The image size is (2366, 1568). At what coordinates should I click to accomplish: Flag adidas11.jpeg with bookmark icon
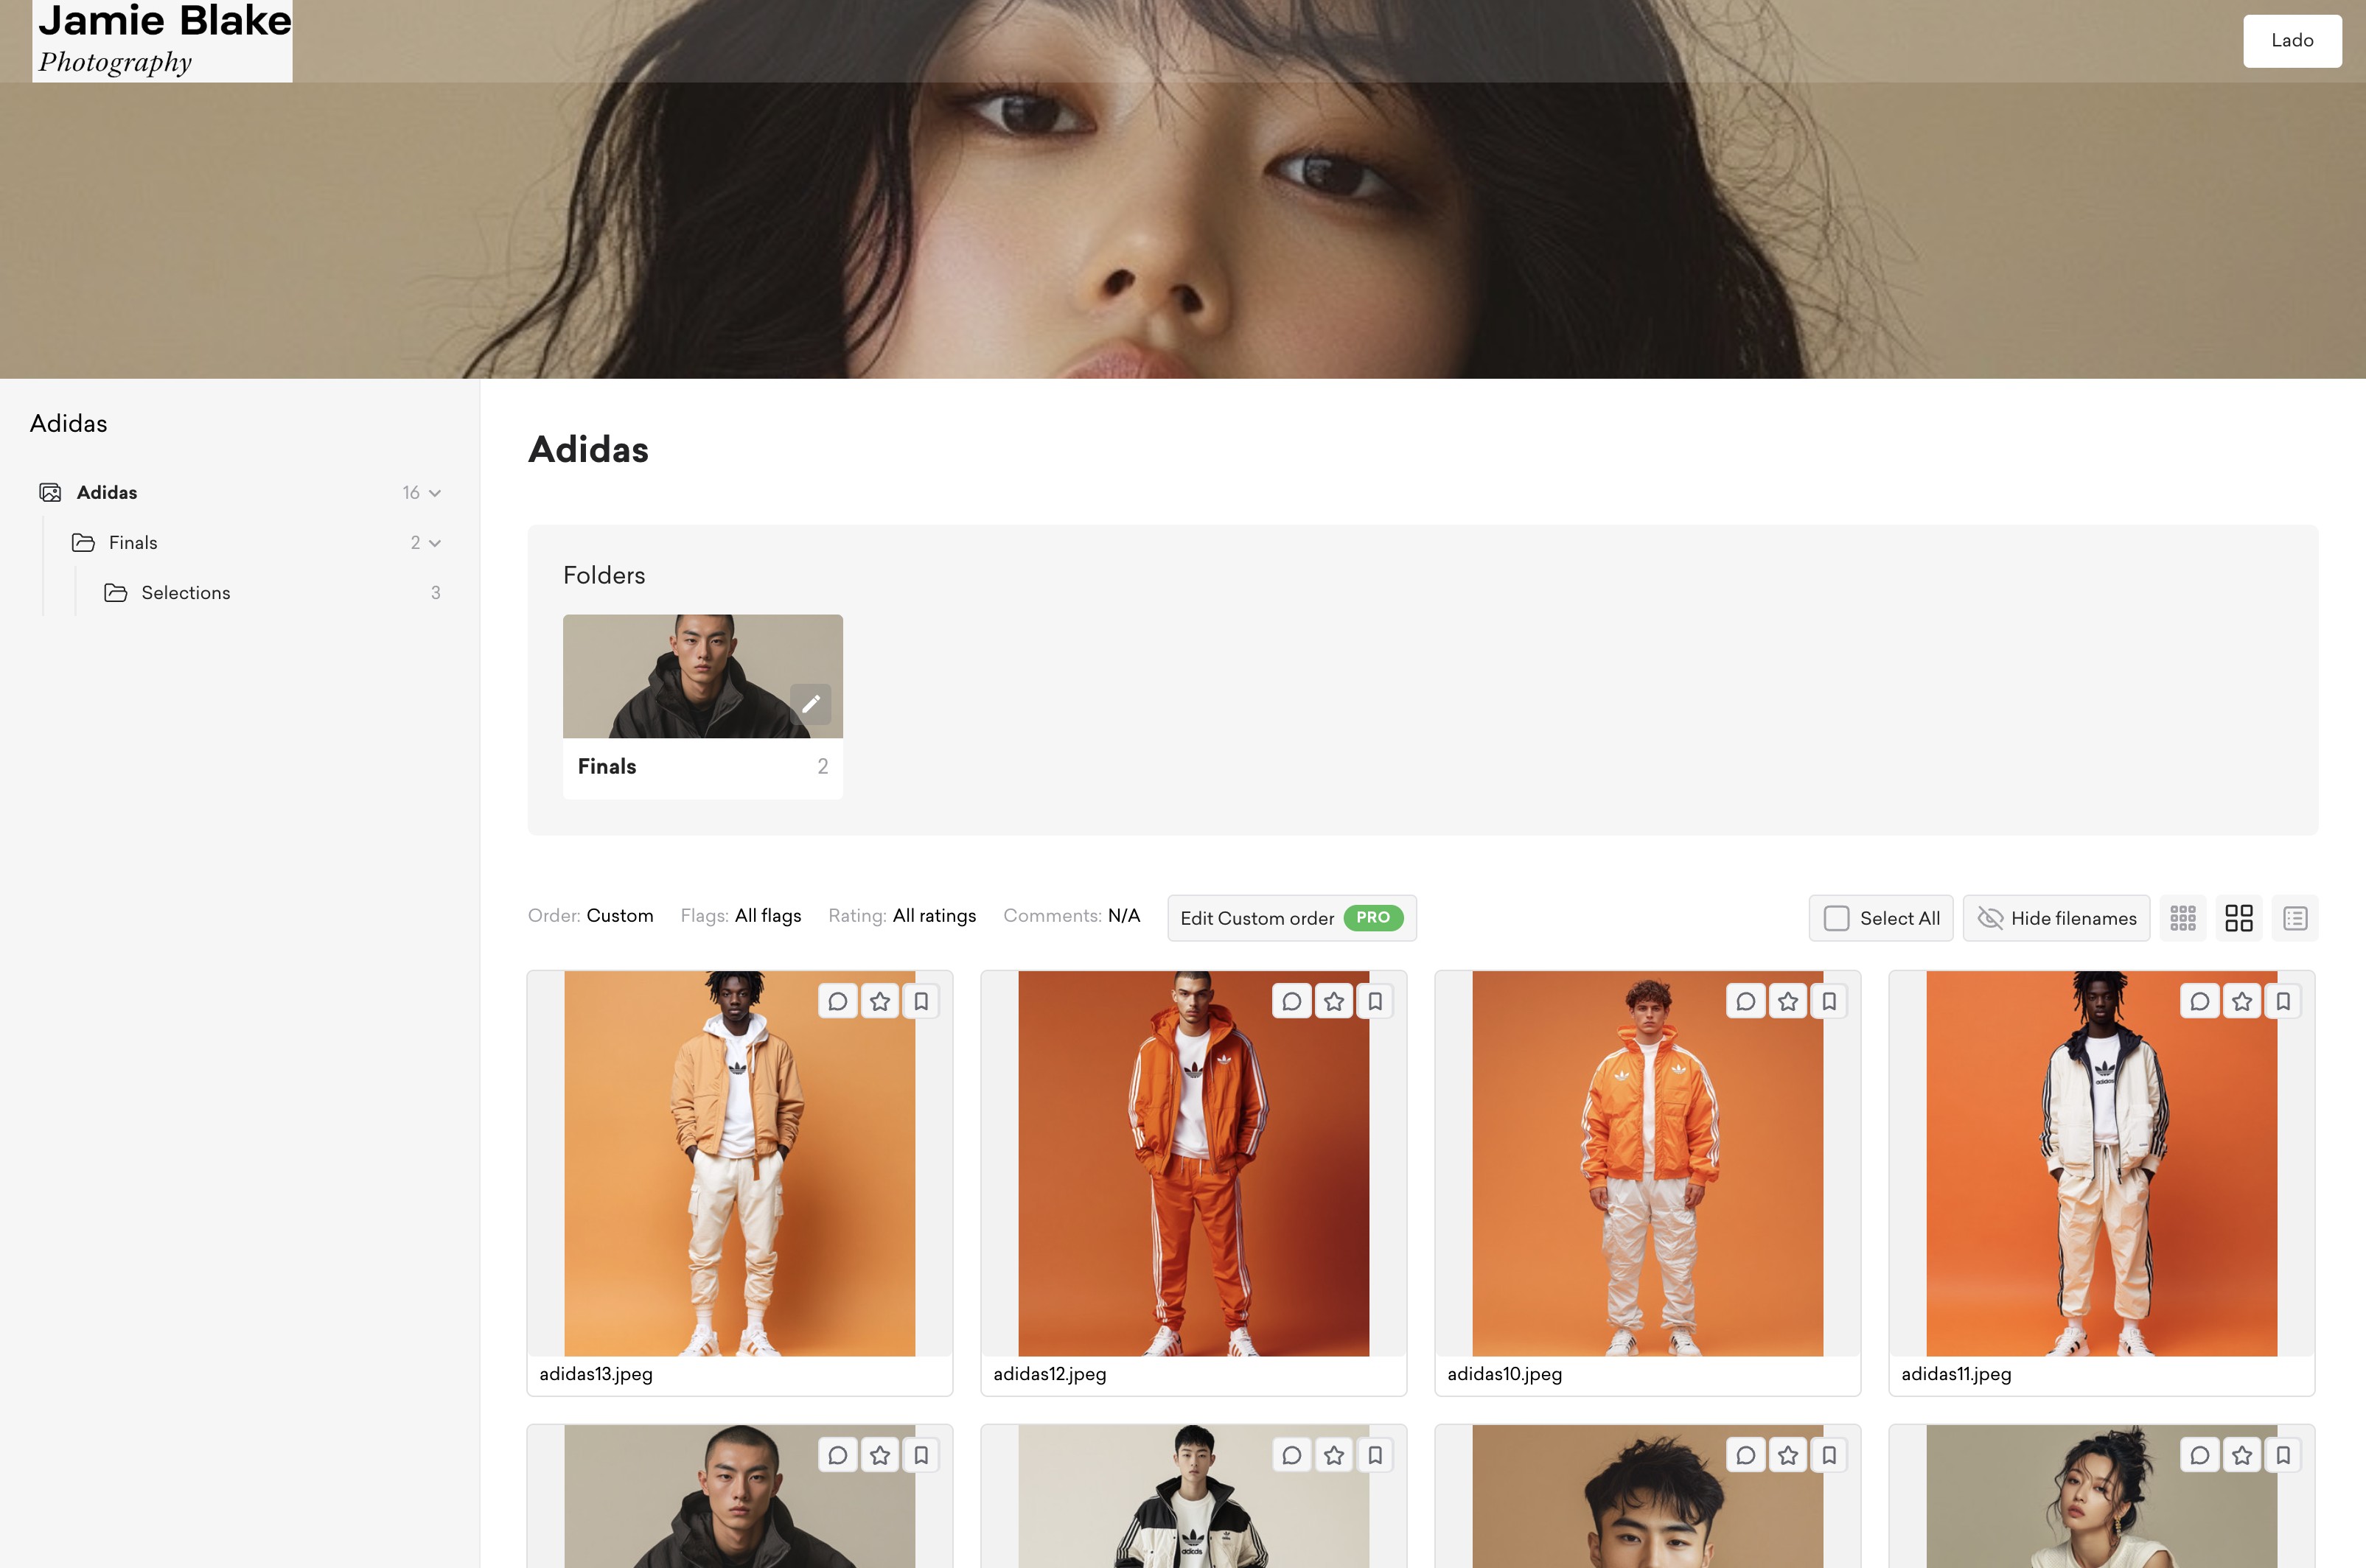coord(2283,1001)
